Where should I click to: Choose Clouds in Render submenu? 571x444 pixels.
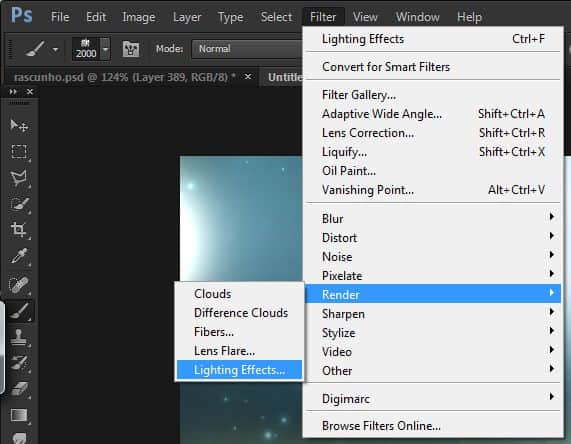240,294
